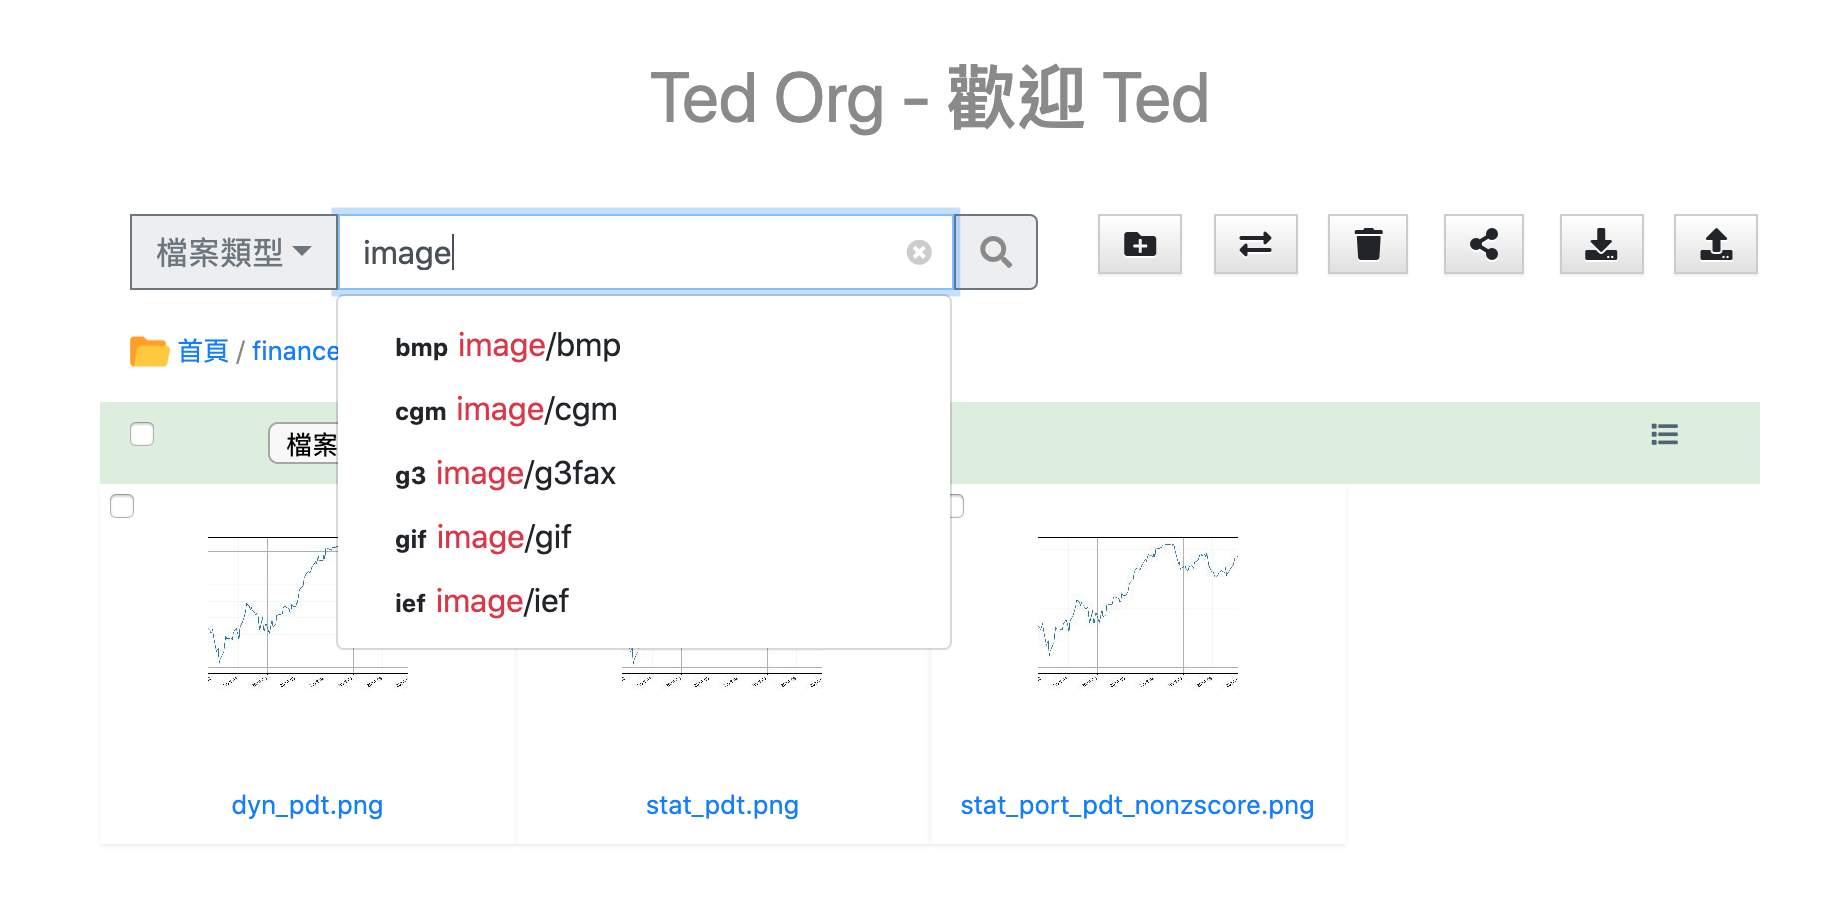1830x900 pixels.
Task: Click the stat_port_pdt_nonzscore.png chart thumbnail
Action: click(x=1137, y=610)
